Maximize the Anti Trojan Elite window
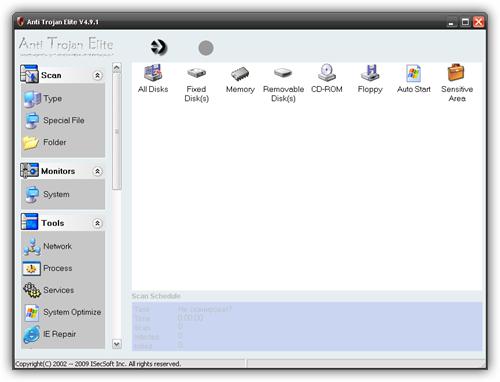The width and height of the screenshot is (500, 382). 465,22
